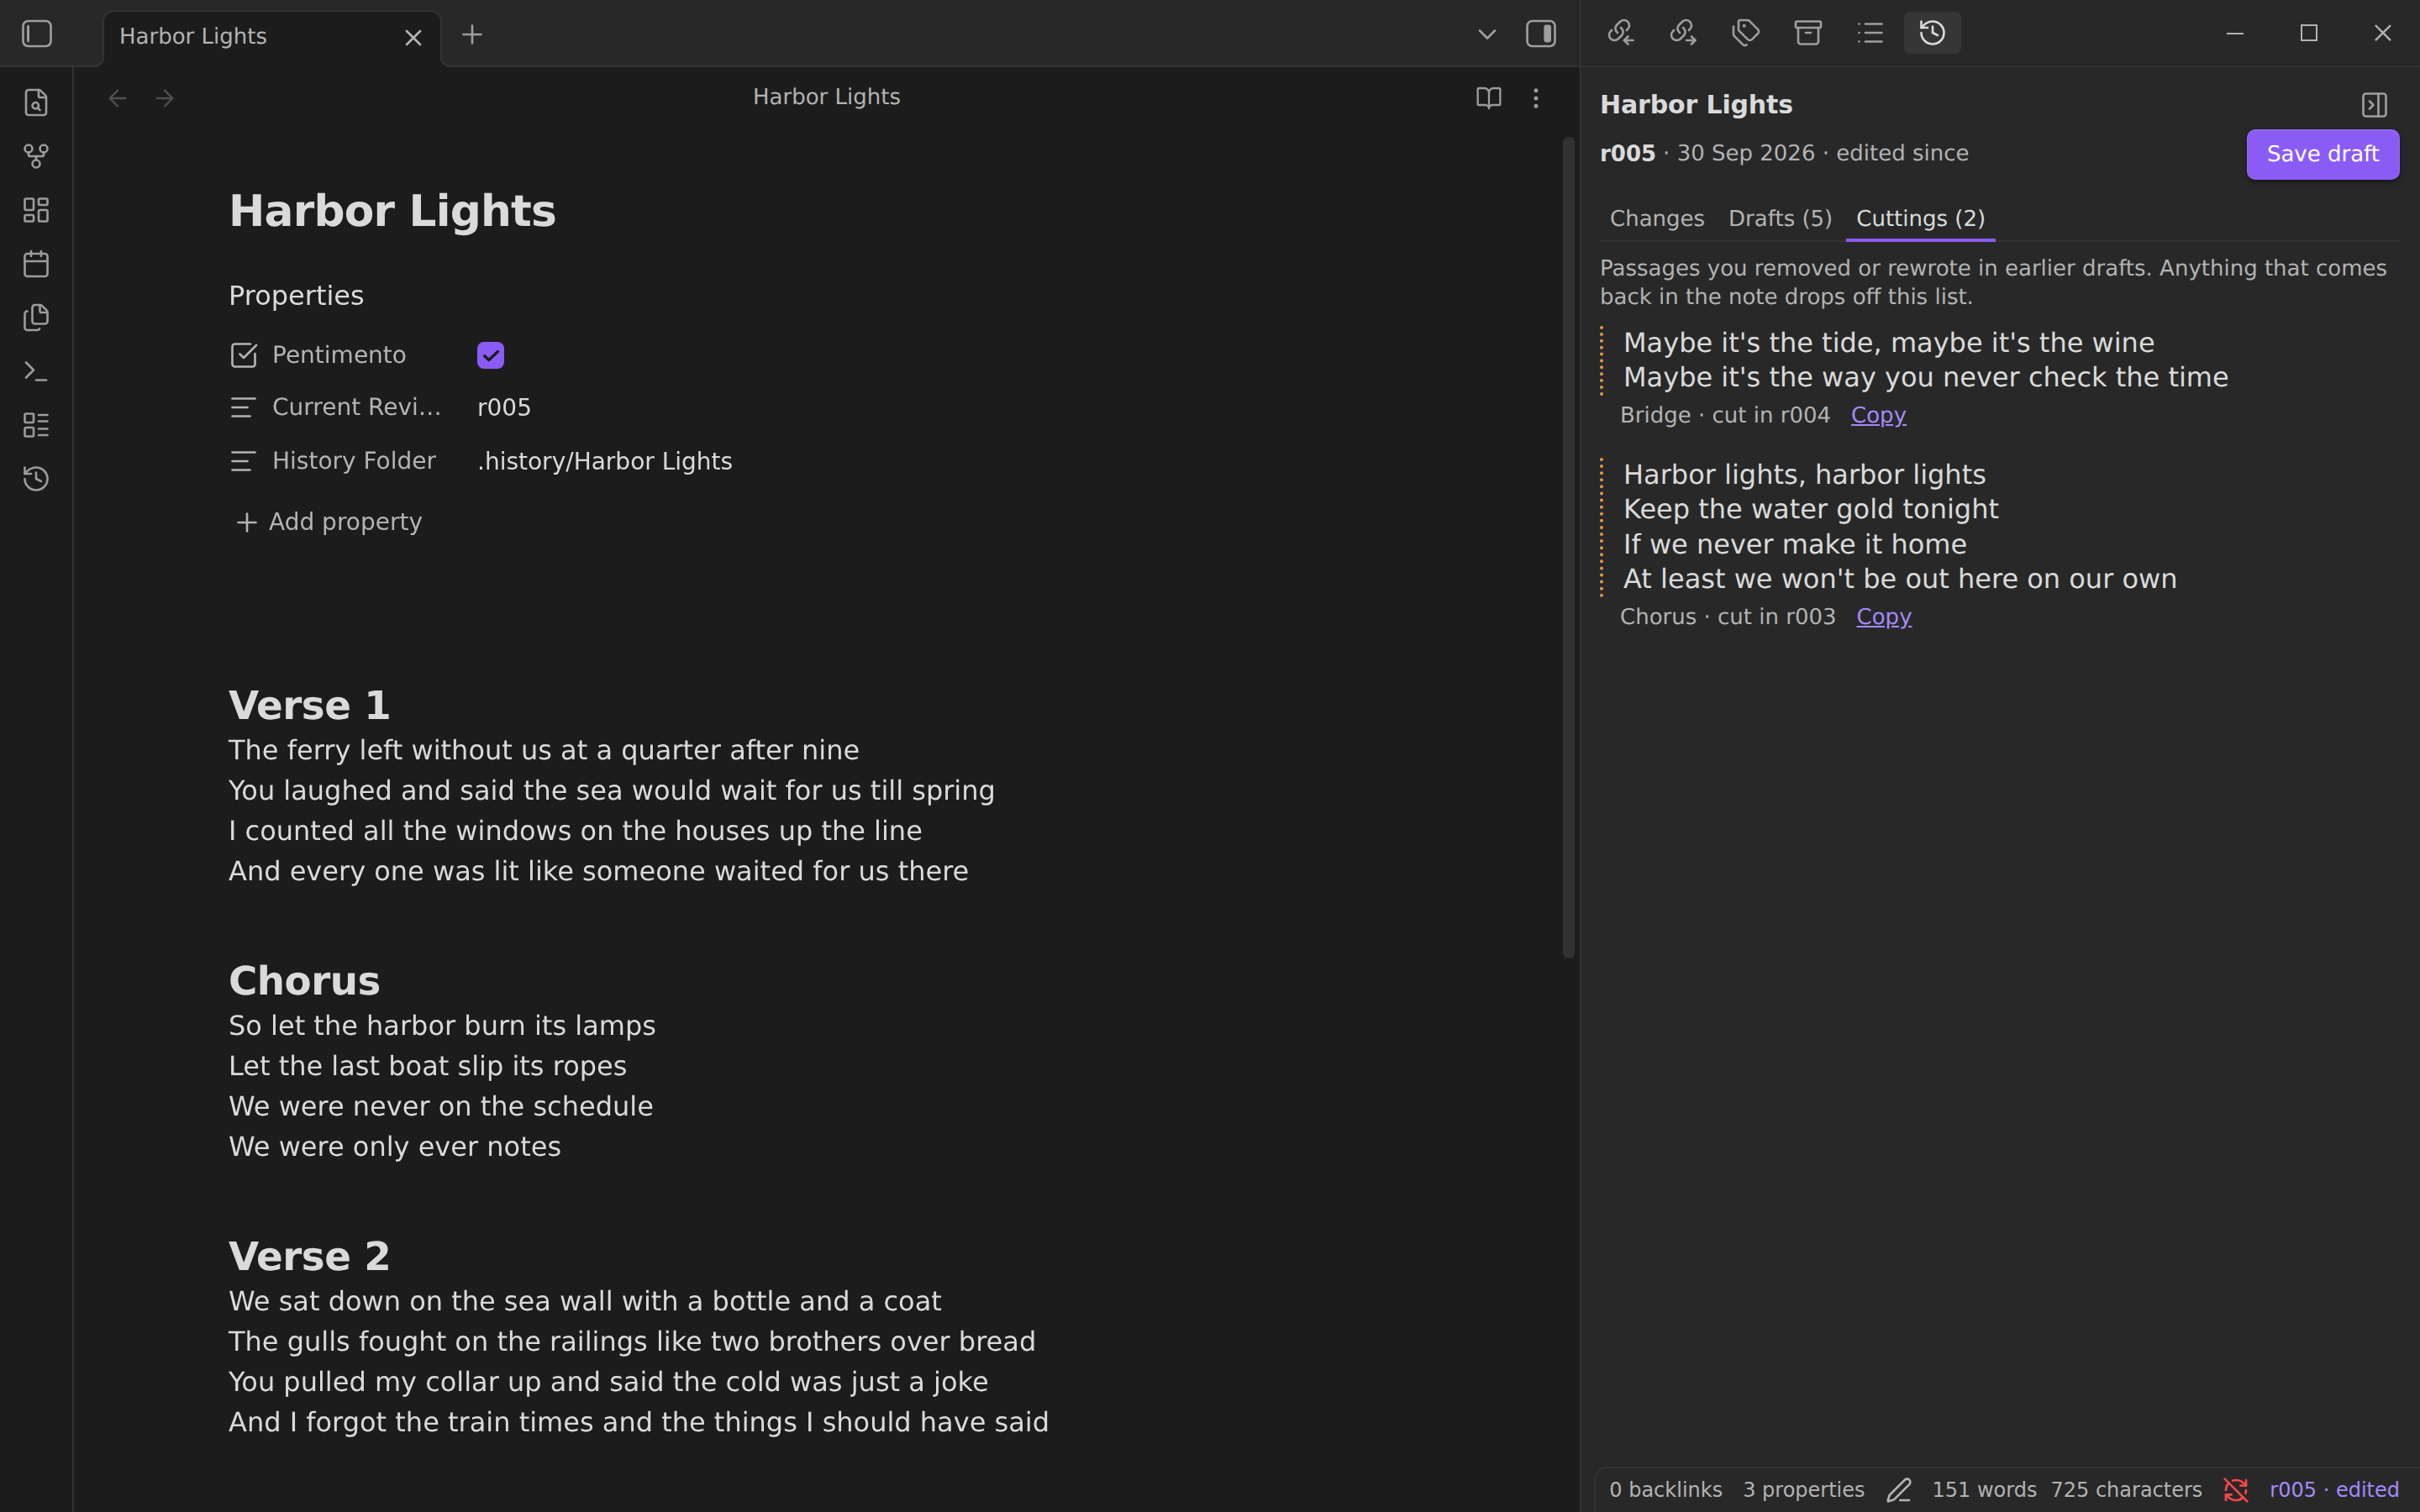Open the tab list dropdown chevron

[1487, 34]
